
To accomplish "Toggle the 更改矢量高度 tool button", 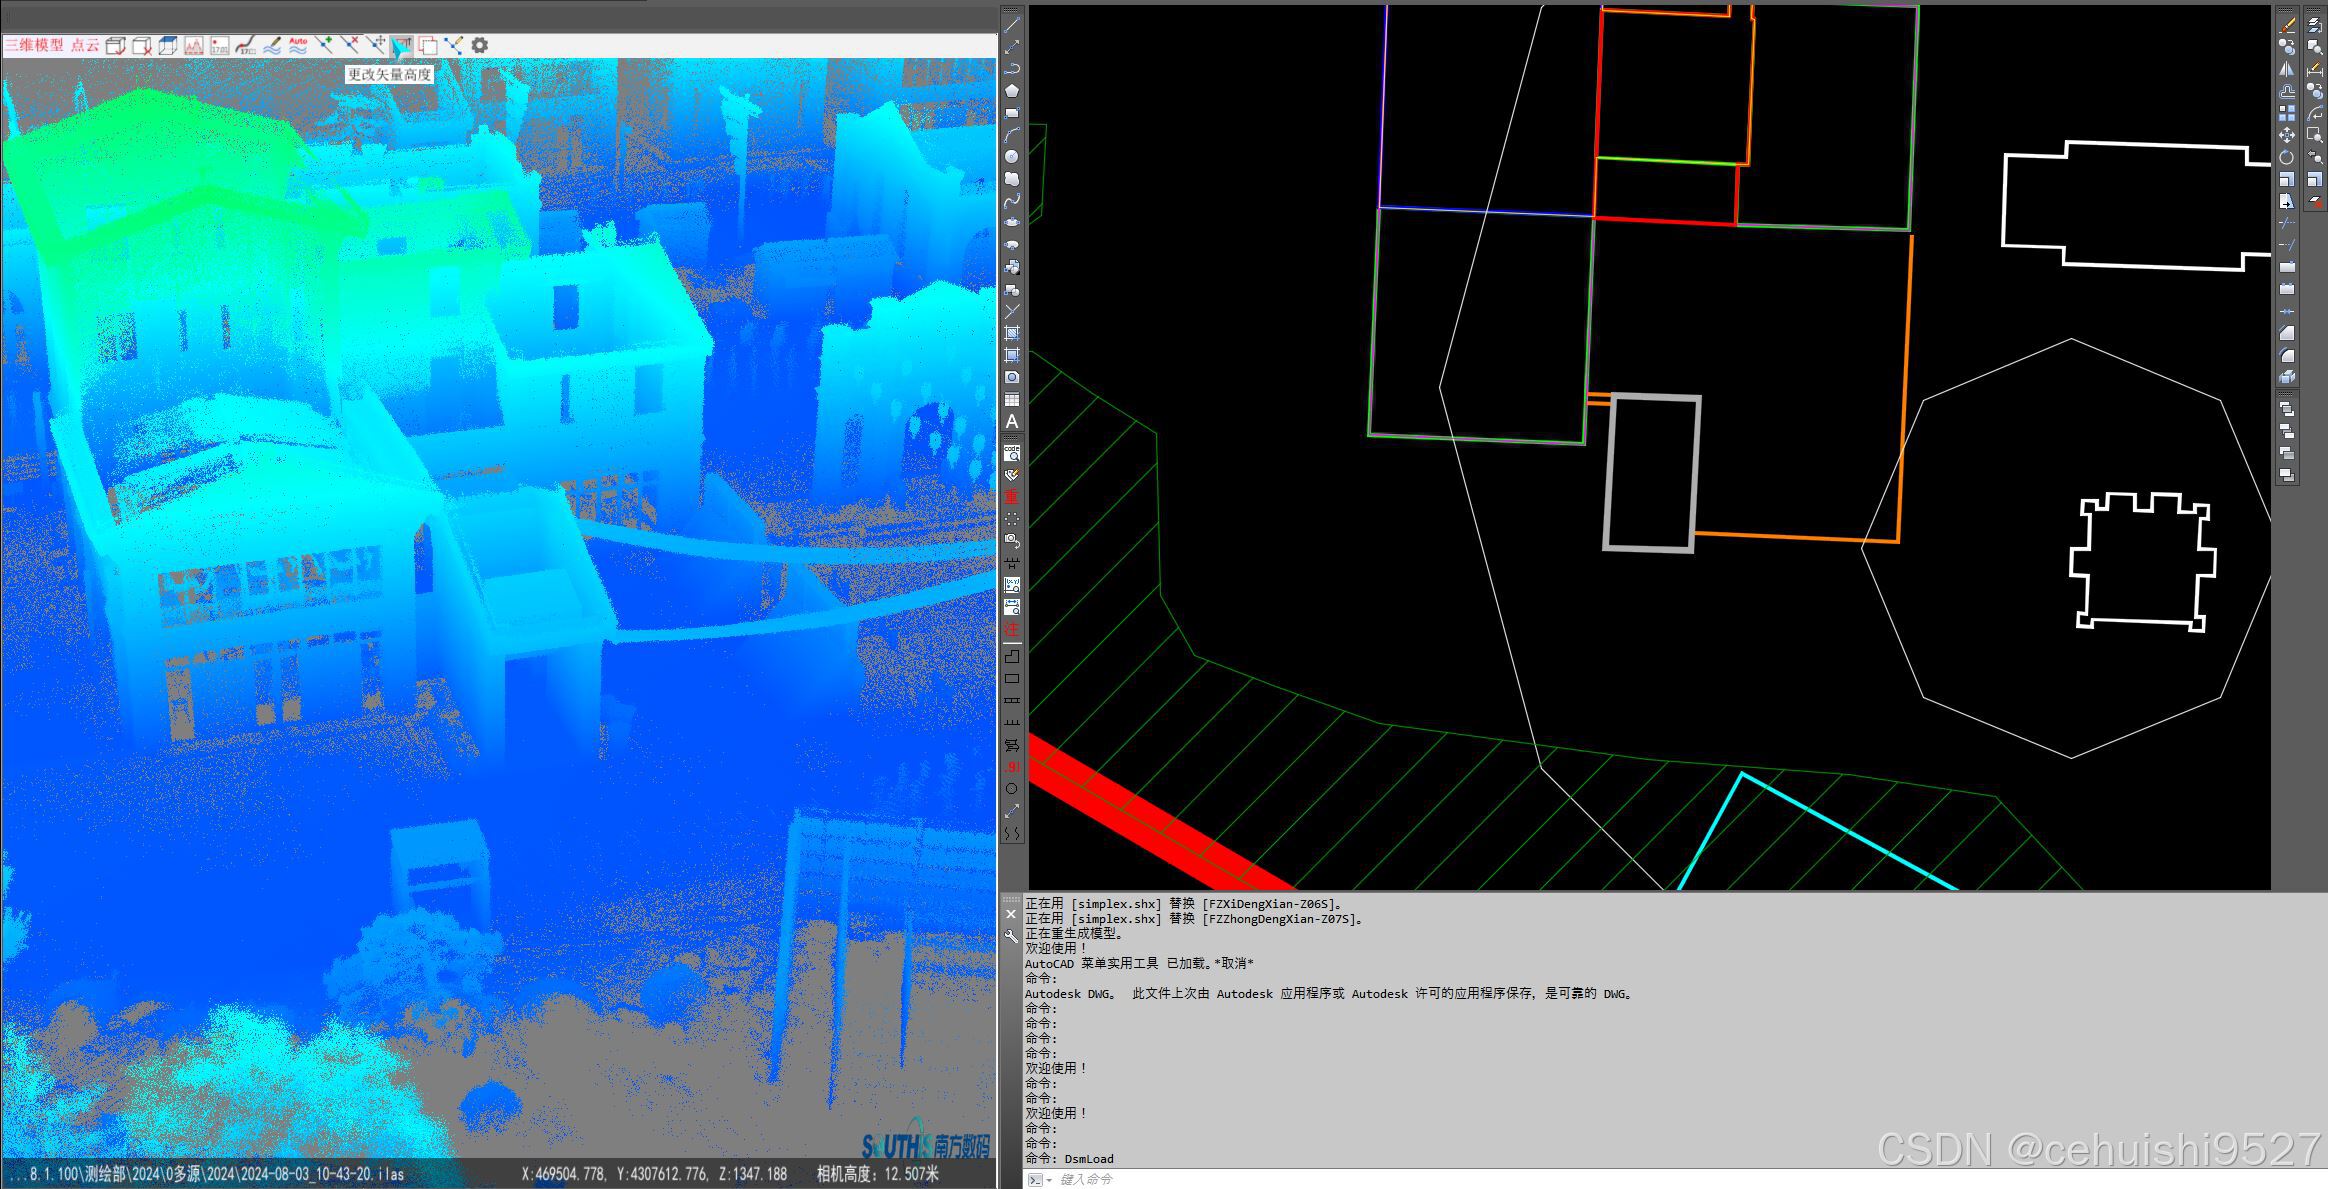I will point(402,45).
